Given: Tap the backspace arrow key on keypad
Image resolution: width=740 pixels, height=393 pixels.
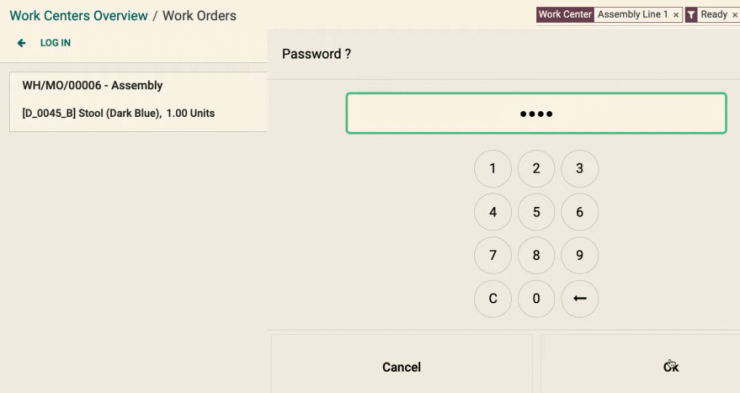Looking at the screenshot, I should coord(580,299).
